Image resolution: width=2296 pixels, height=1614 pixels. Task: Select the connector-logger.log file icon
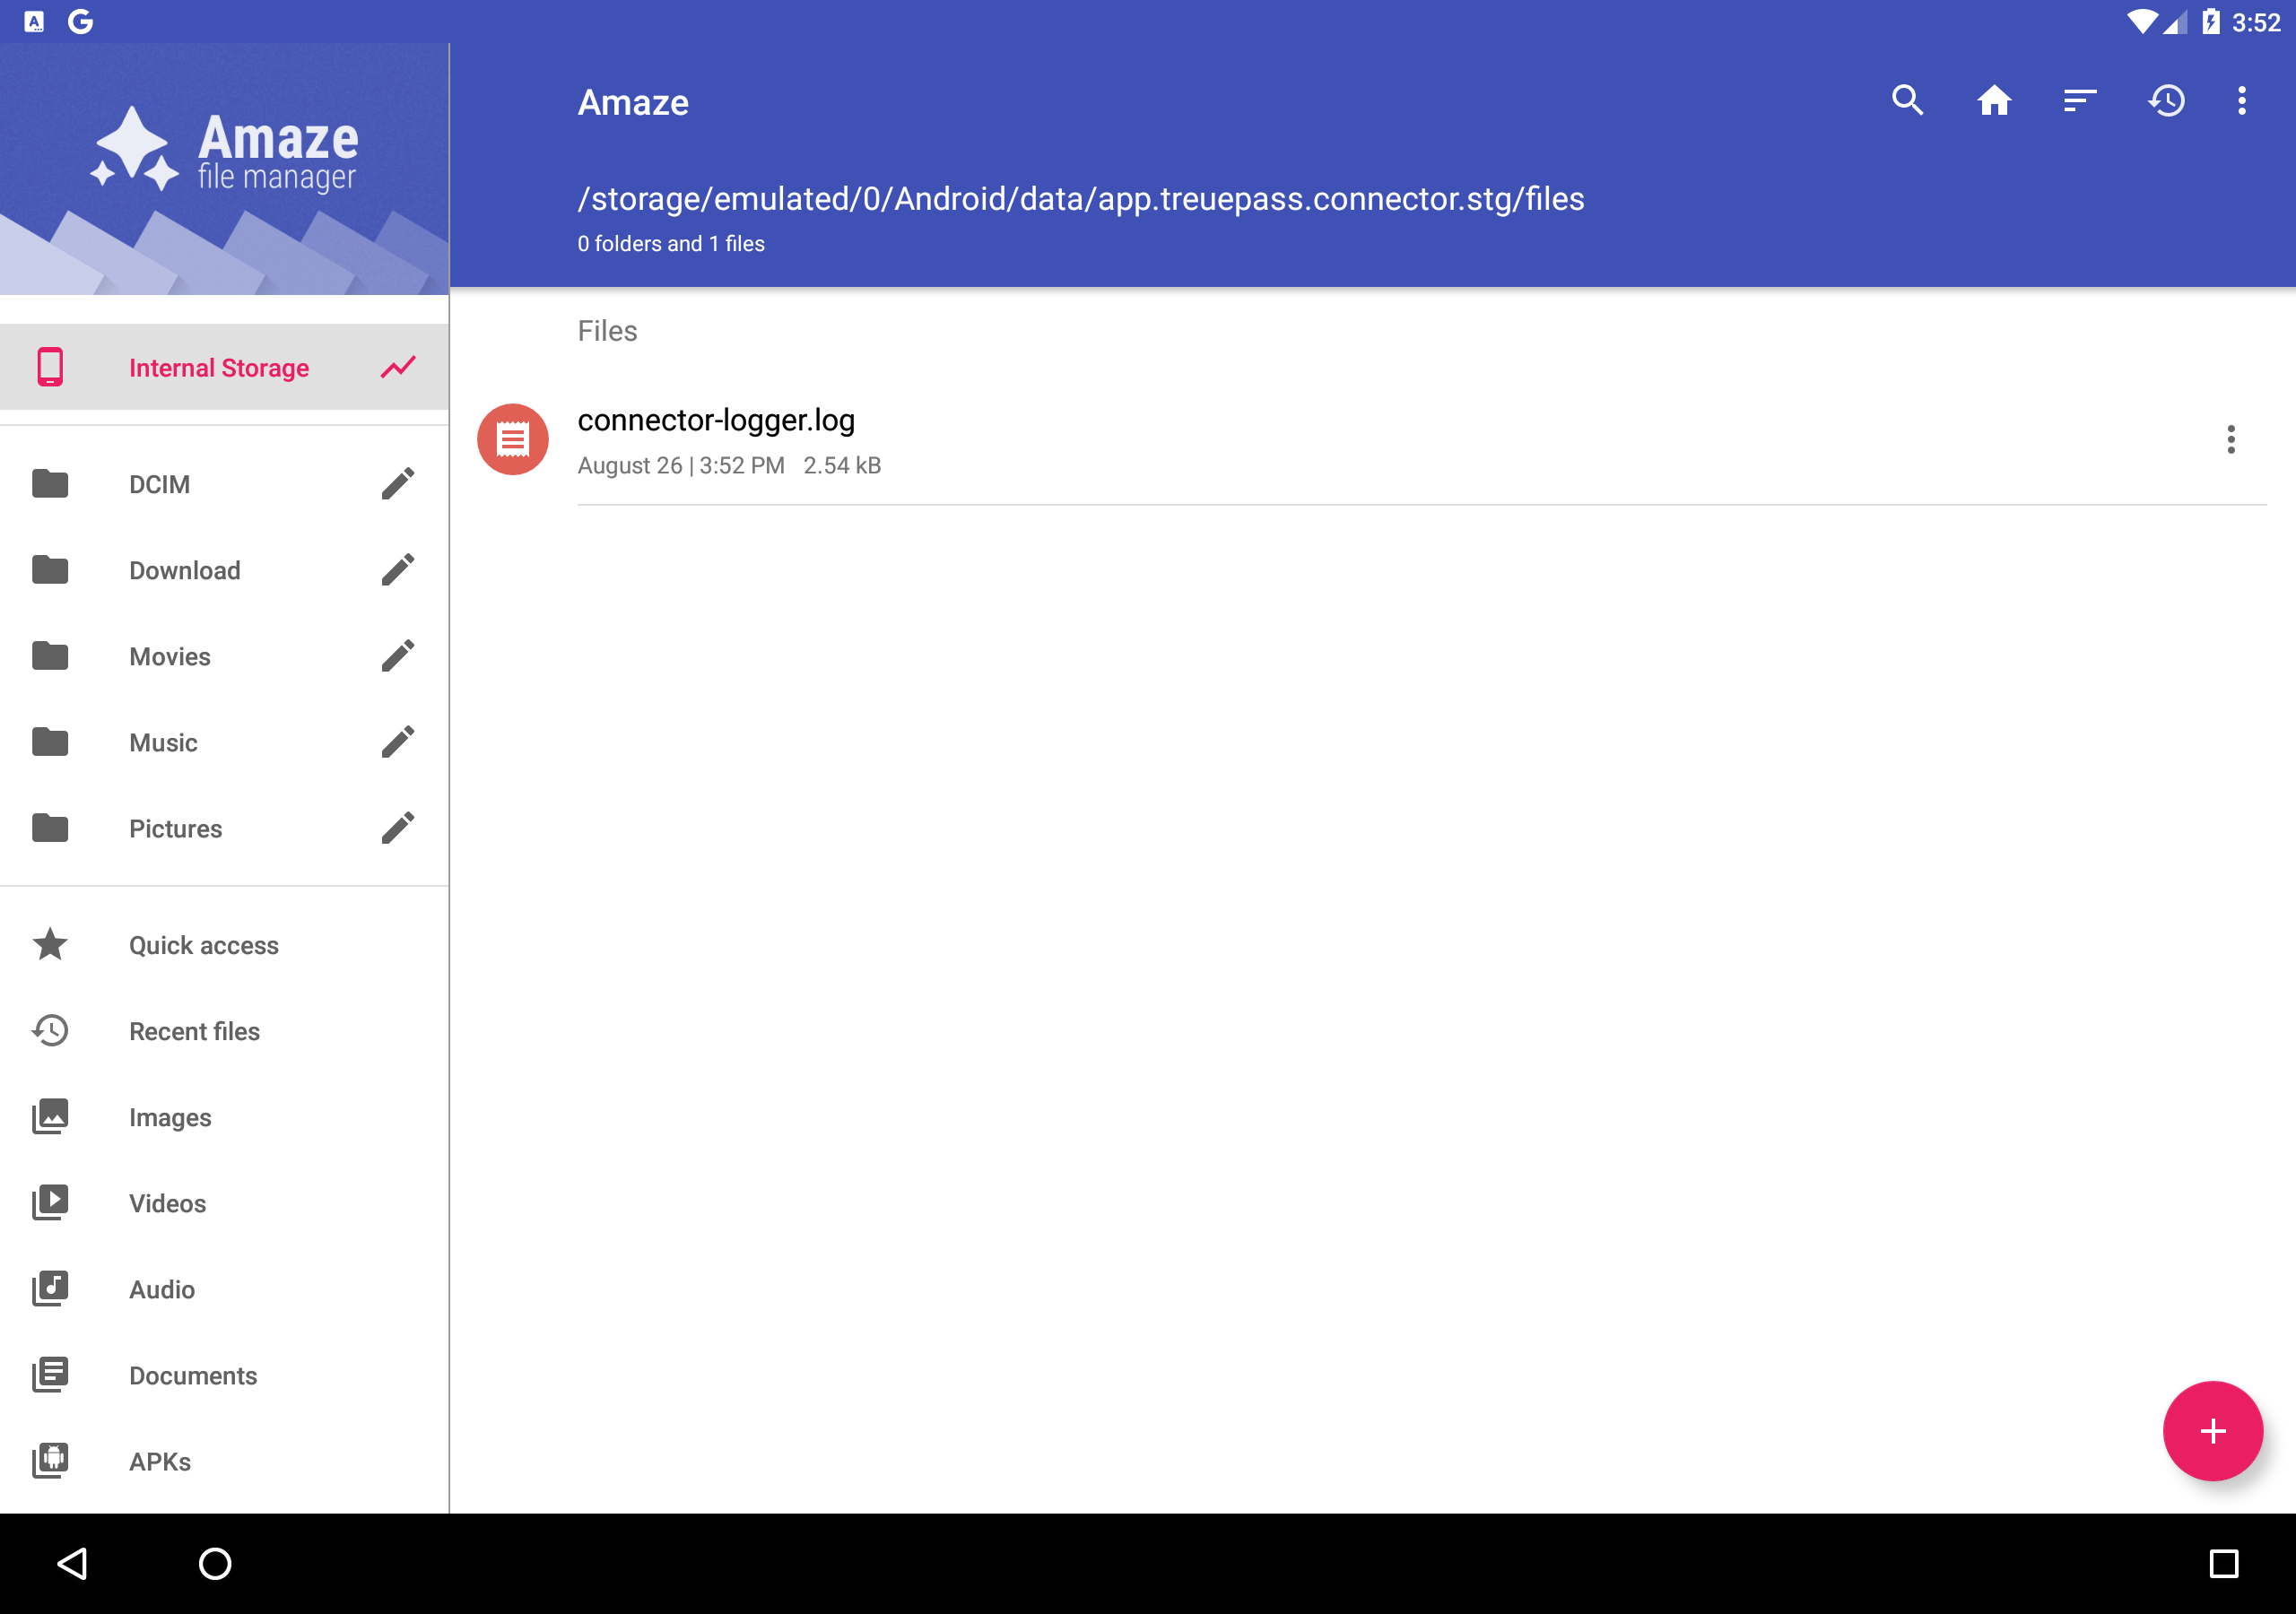[x=511, y=438]
